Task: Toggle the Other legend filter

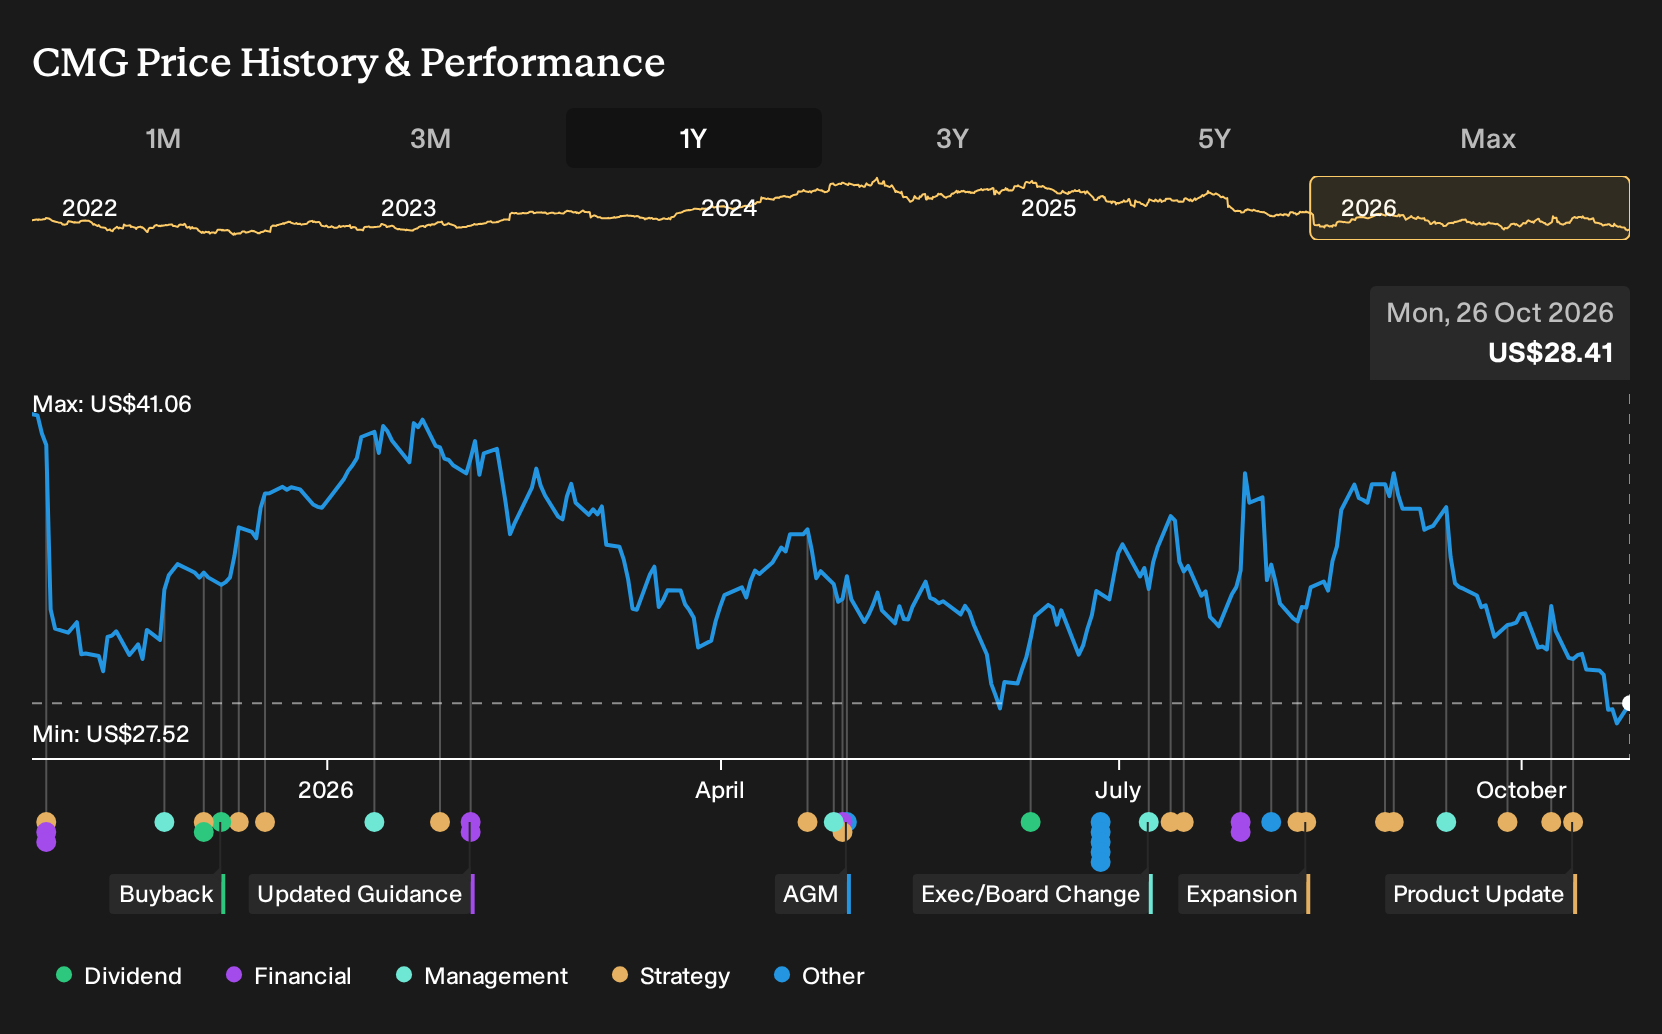Action: coord(819,975)
